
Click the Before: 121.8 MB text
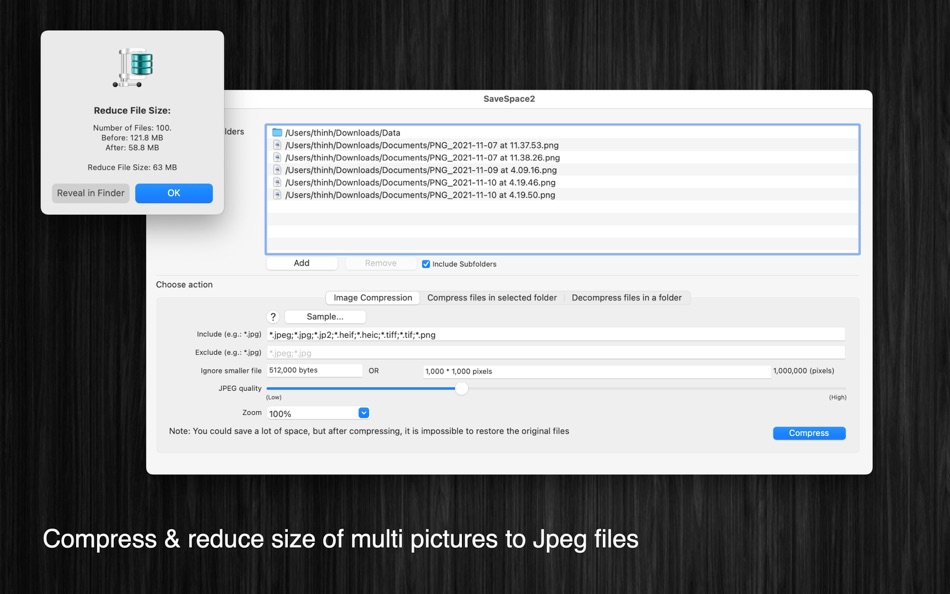pyautogui.click(x=132, y=138)
